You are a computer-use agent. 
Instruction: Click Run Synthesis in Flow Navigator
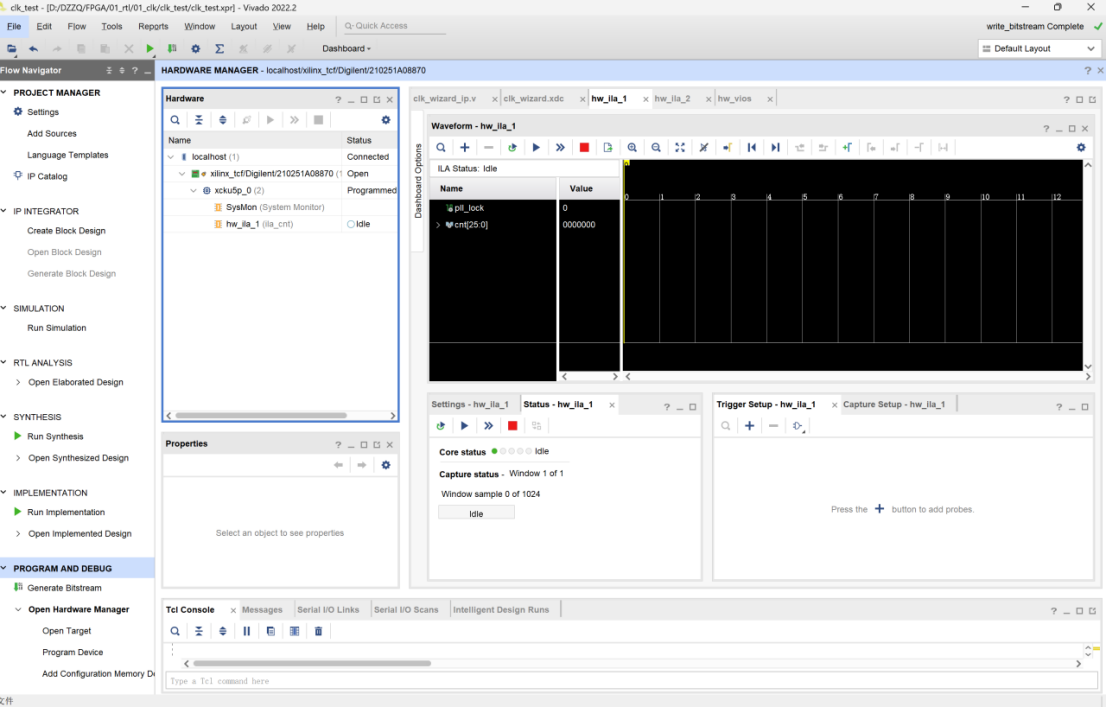click(x=55, y=436)
